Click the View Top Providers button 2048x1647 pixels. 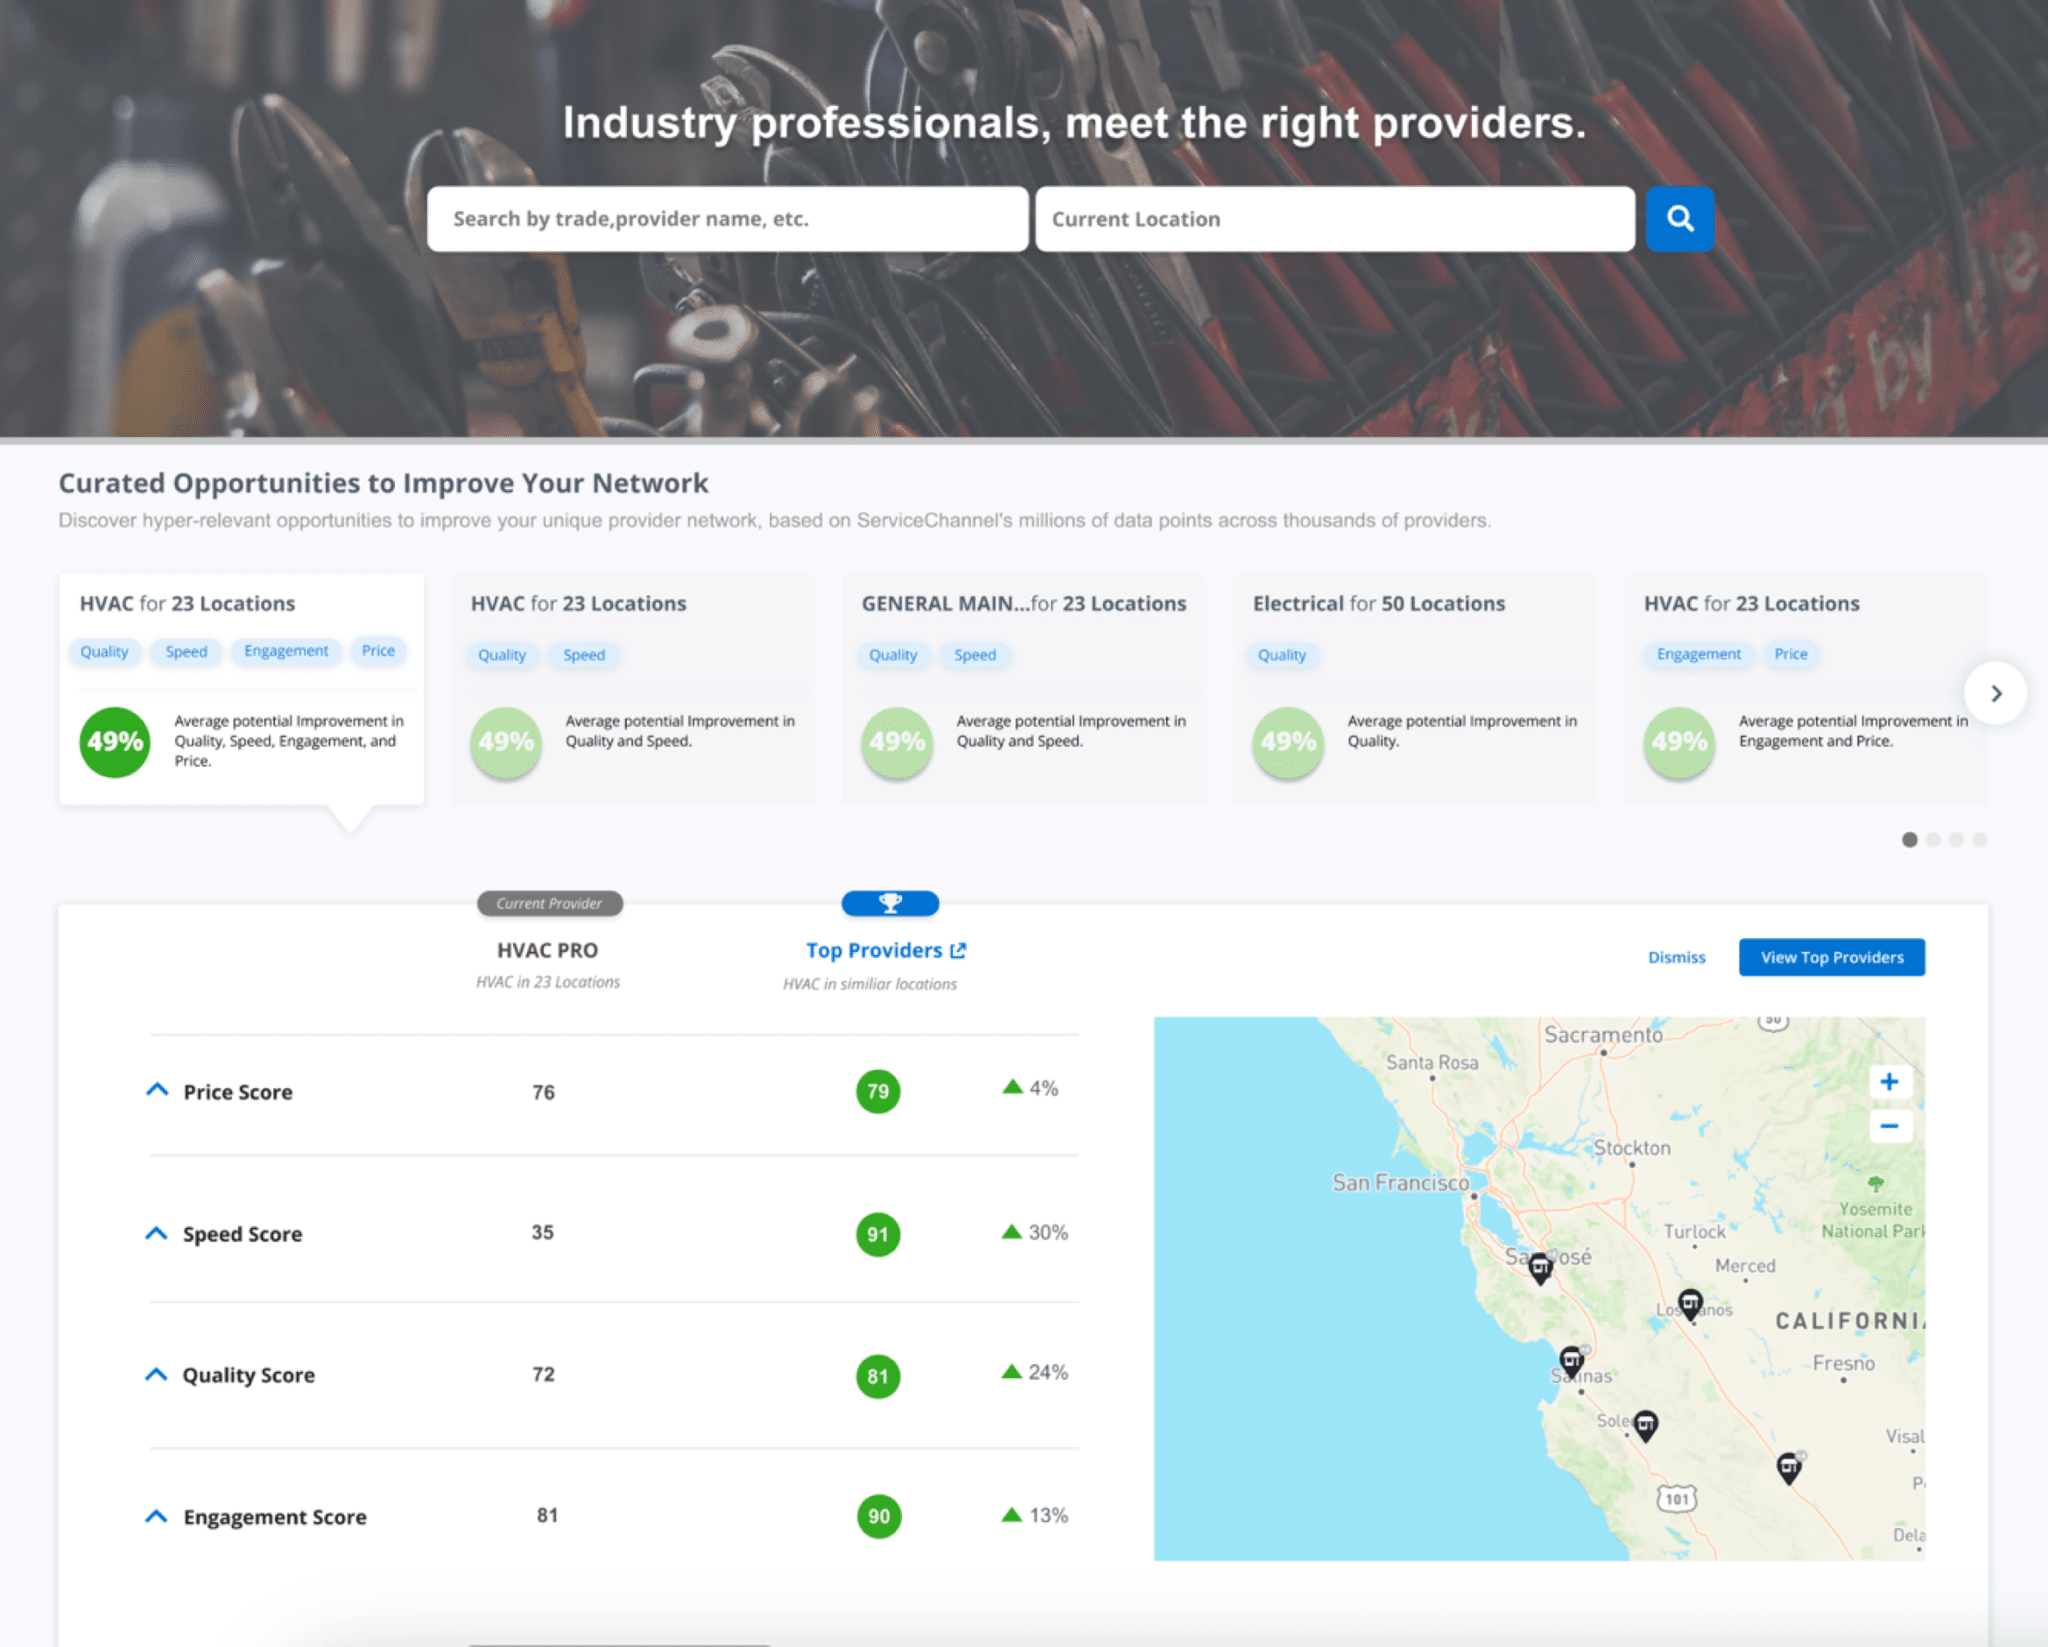(1831, 957)
